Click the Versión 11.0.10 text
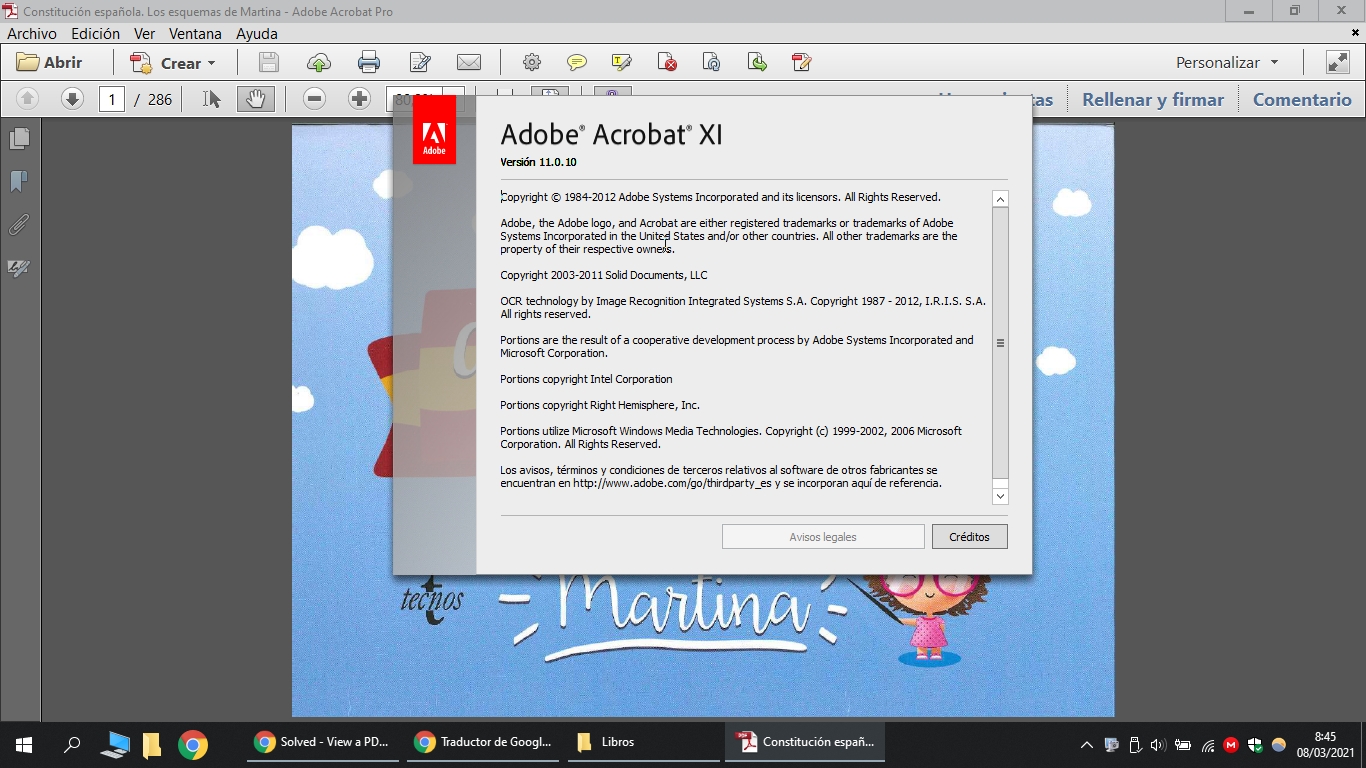 tap(538, 162)
